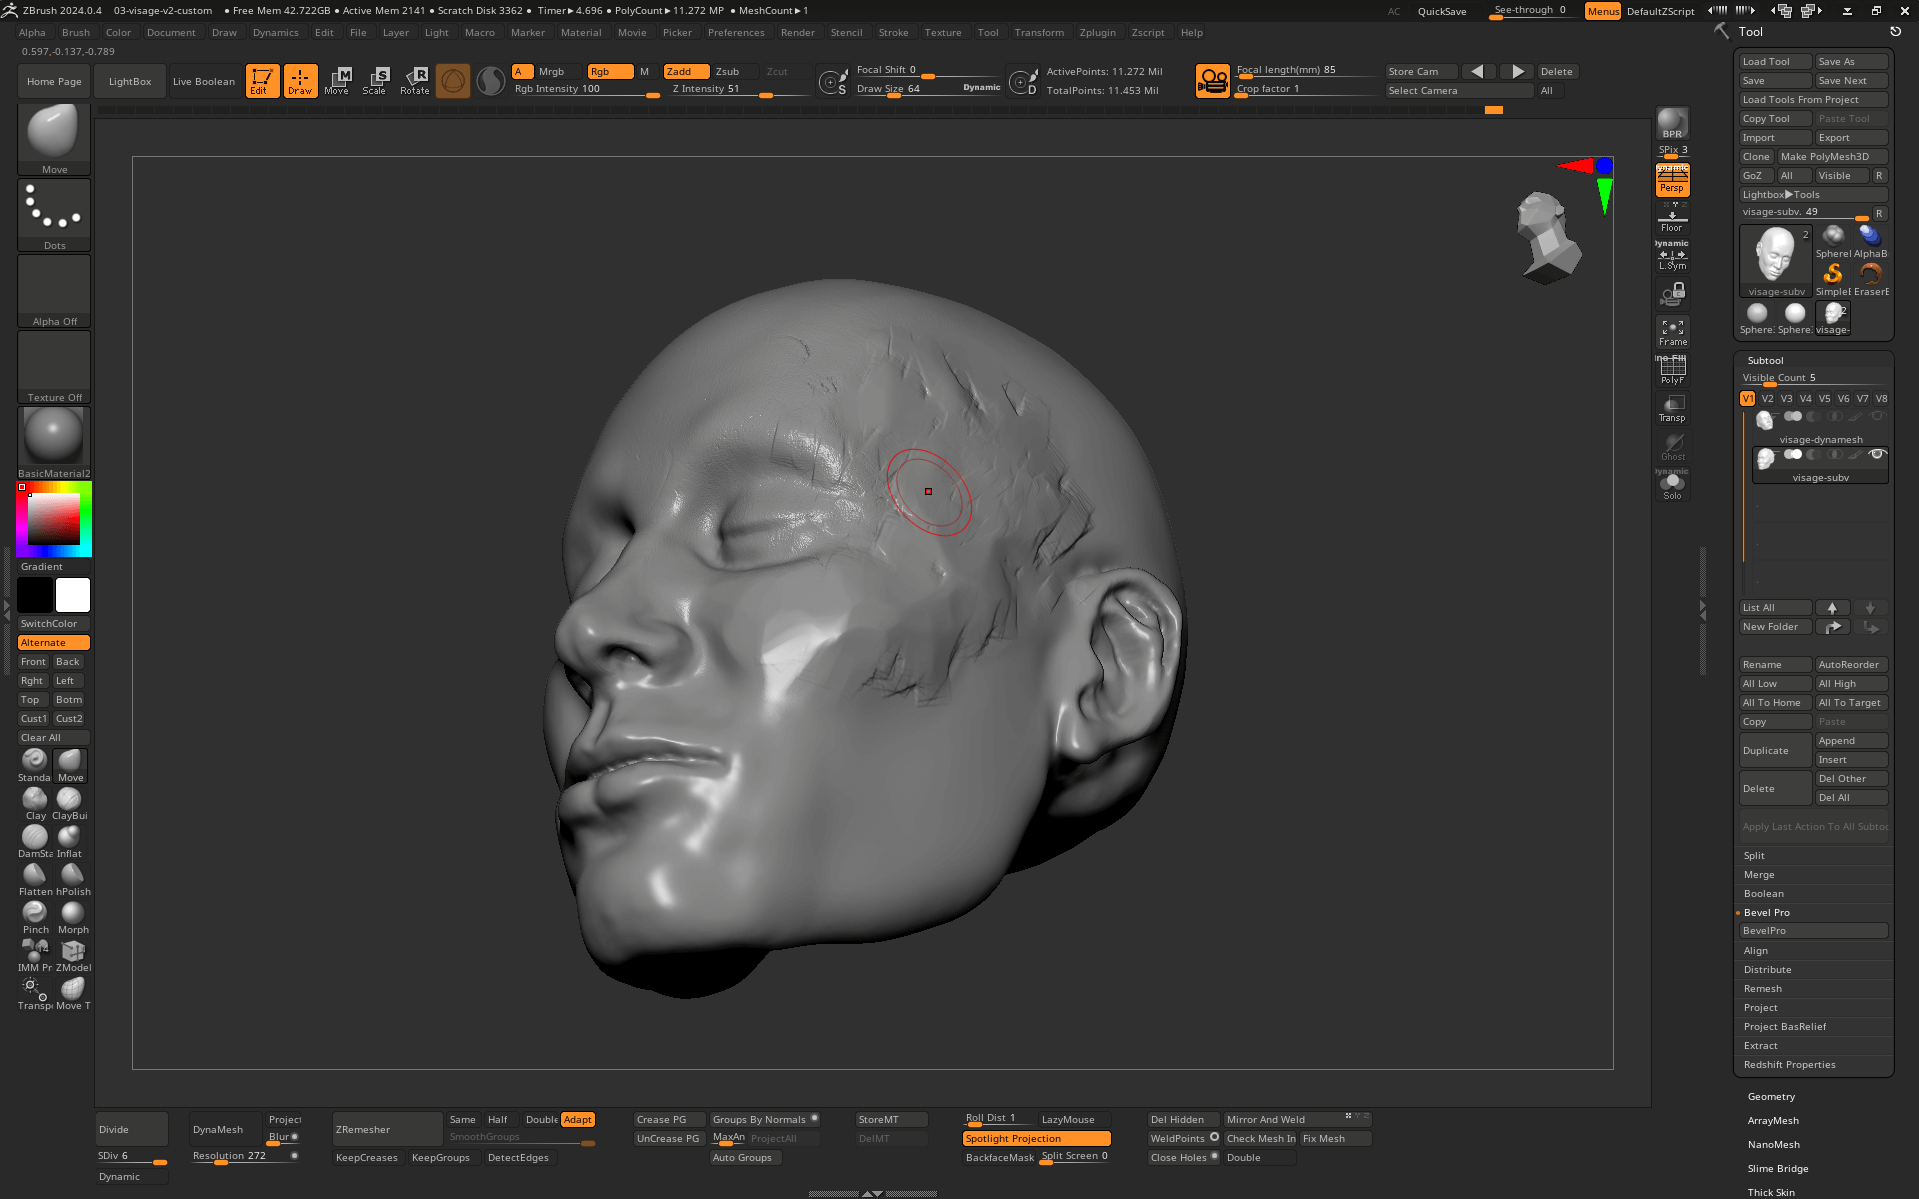The width and height of the screenshot is (1919, 1199).
Task: Click the BPR render icon
Action: pos(1672,123)
